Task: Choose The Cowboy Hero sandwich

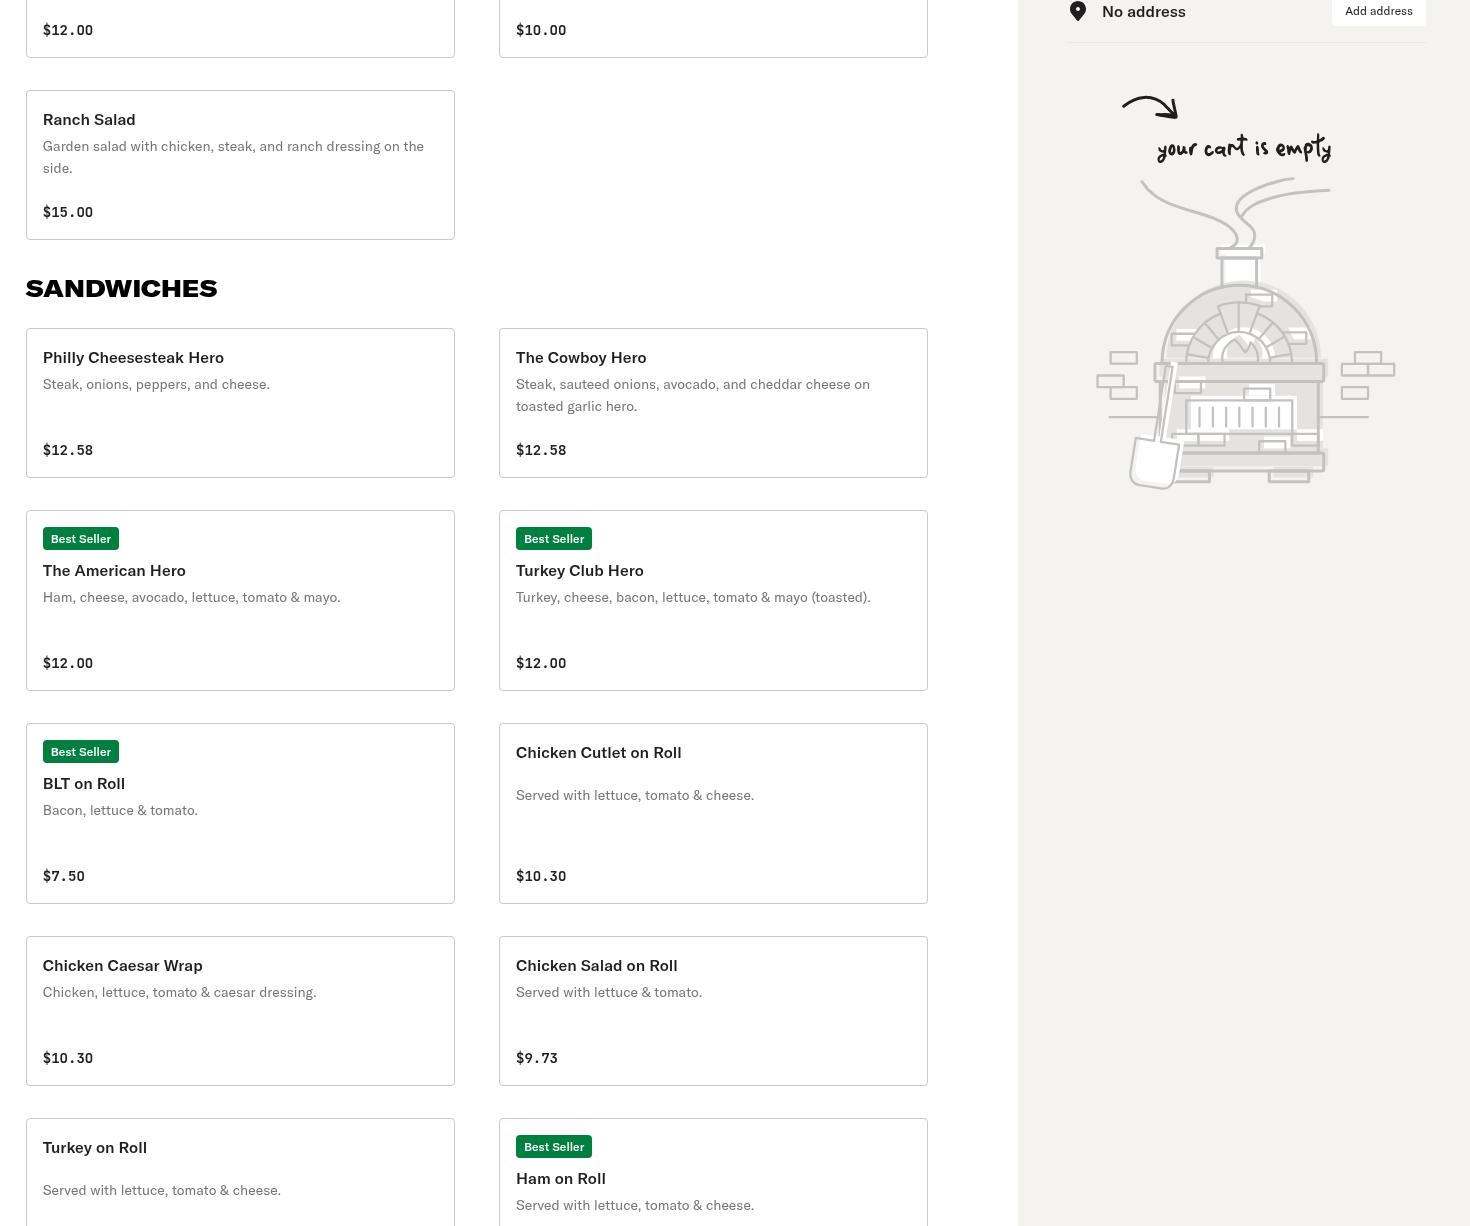Action: (x=713, y=403)
